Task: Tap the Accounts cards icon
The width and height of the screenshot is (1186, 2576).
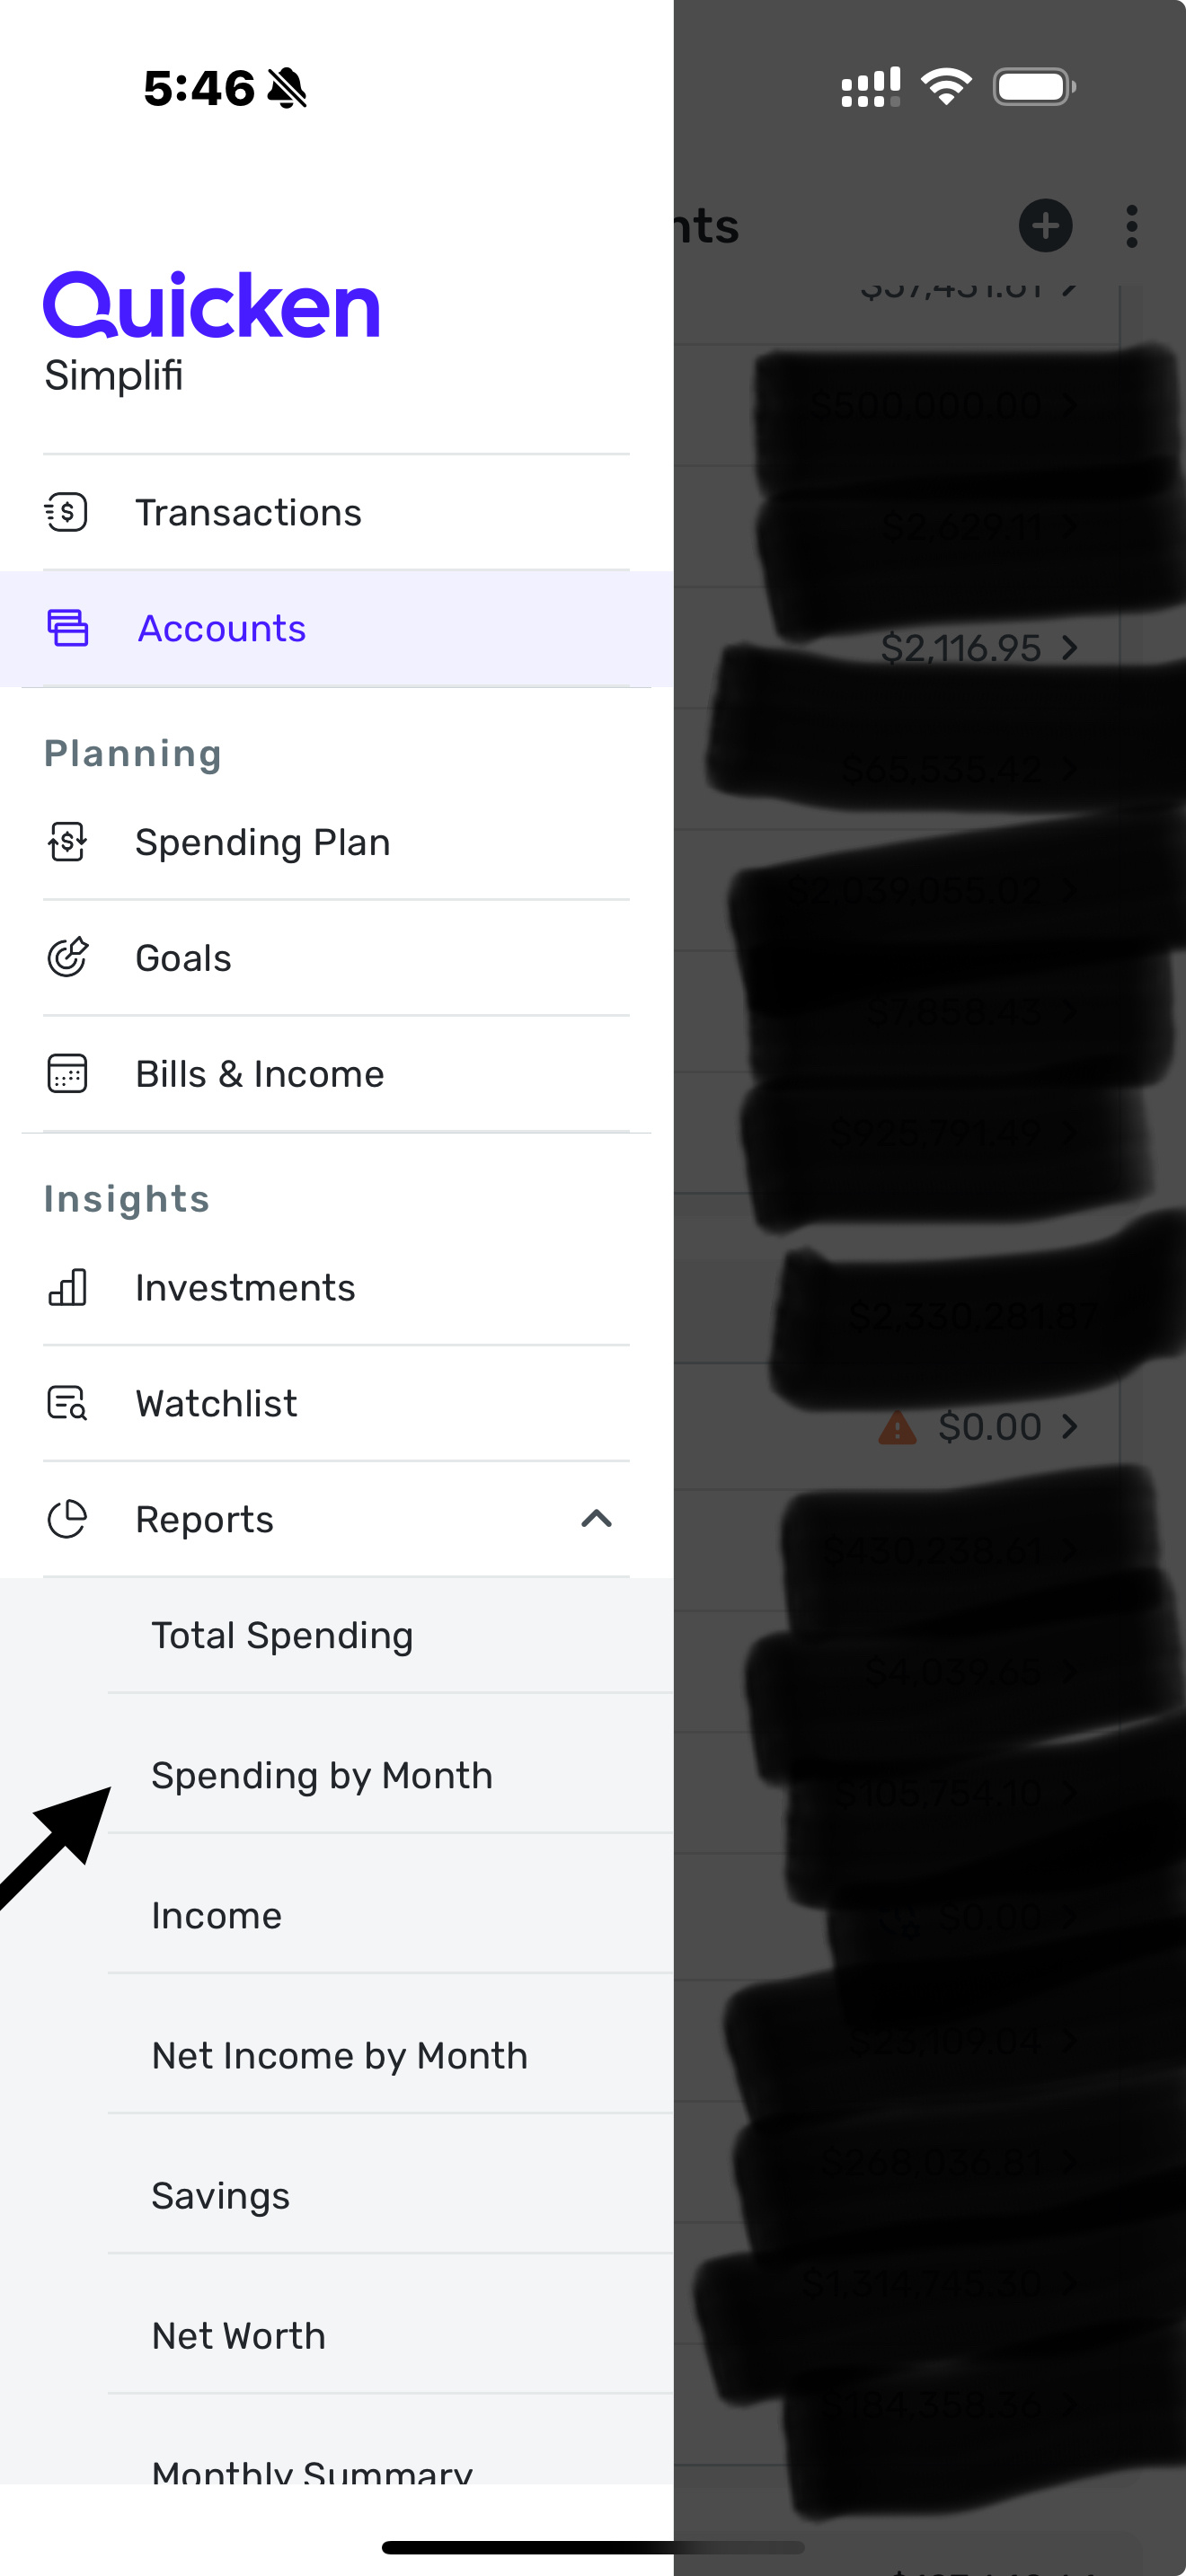Action: [x=67, y=628]
